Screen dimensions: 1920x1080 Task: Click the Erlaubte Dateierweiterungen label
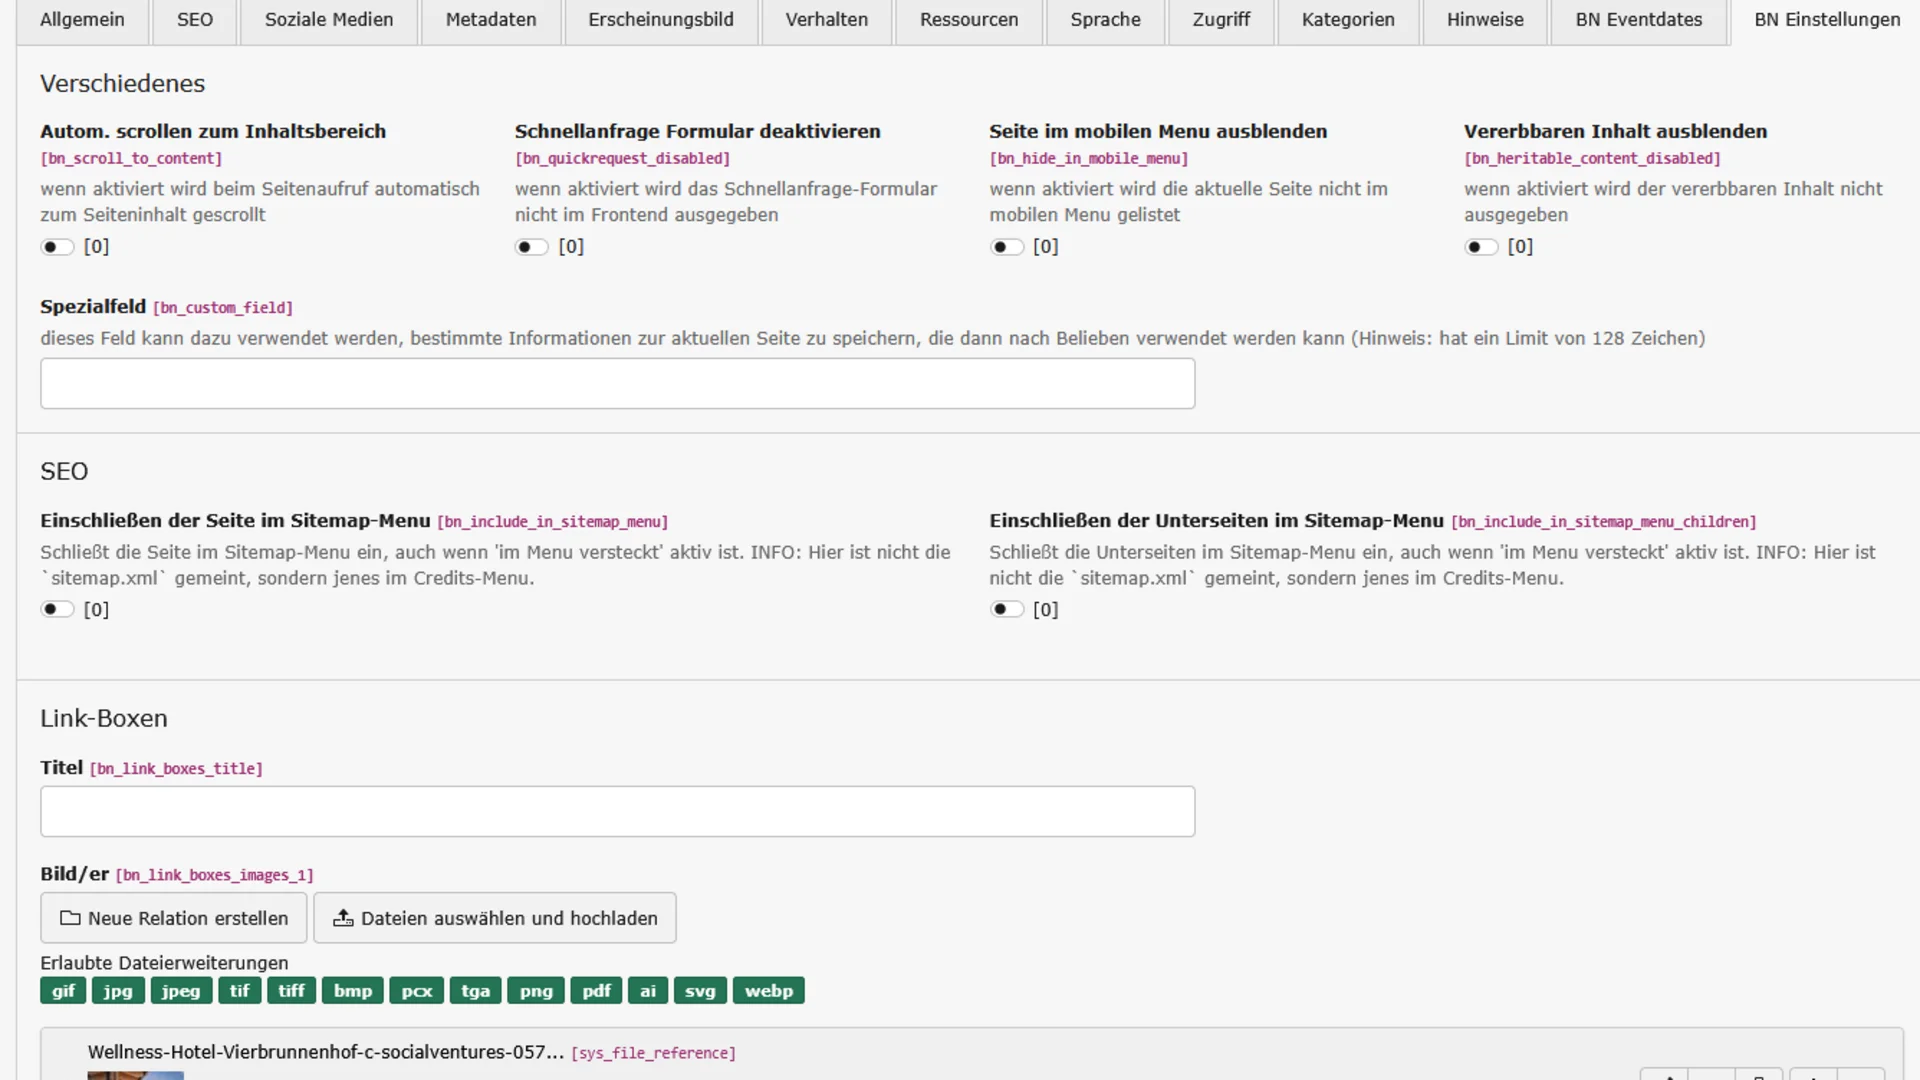click(164, 963)
